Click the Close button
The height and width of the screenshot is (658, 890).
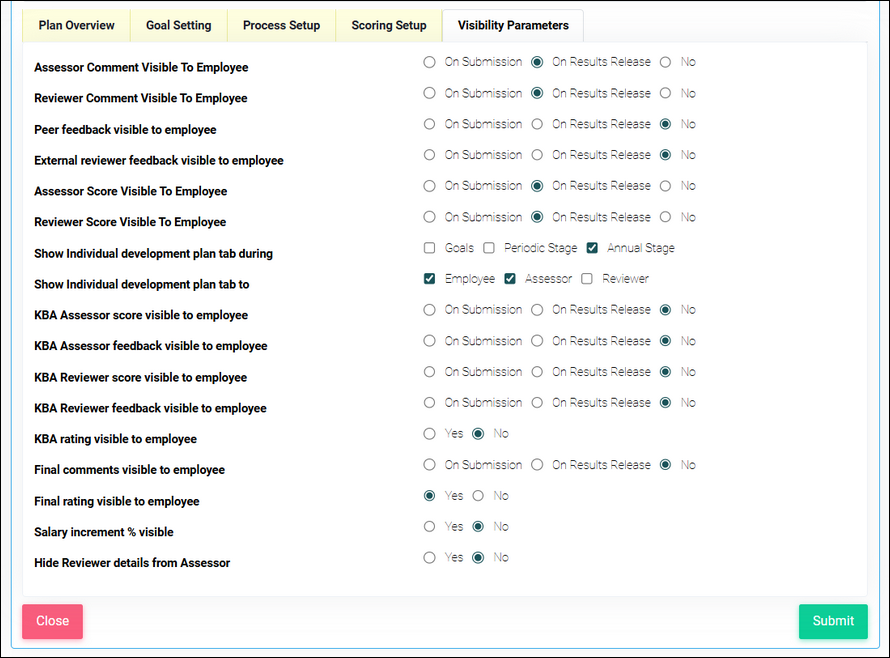[x=52, y=621]
